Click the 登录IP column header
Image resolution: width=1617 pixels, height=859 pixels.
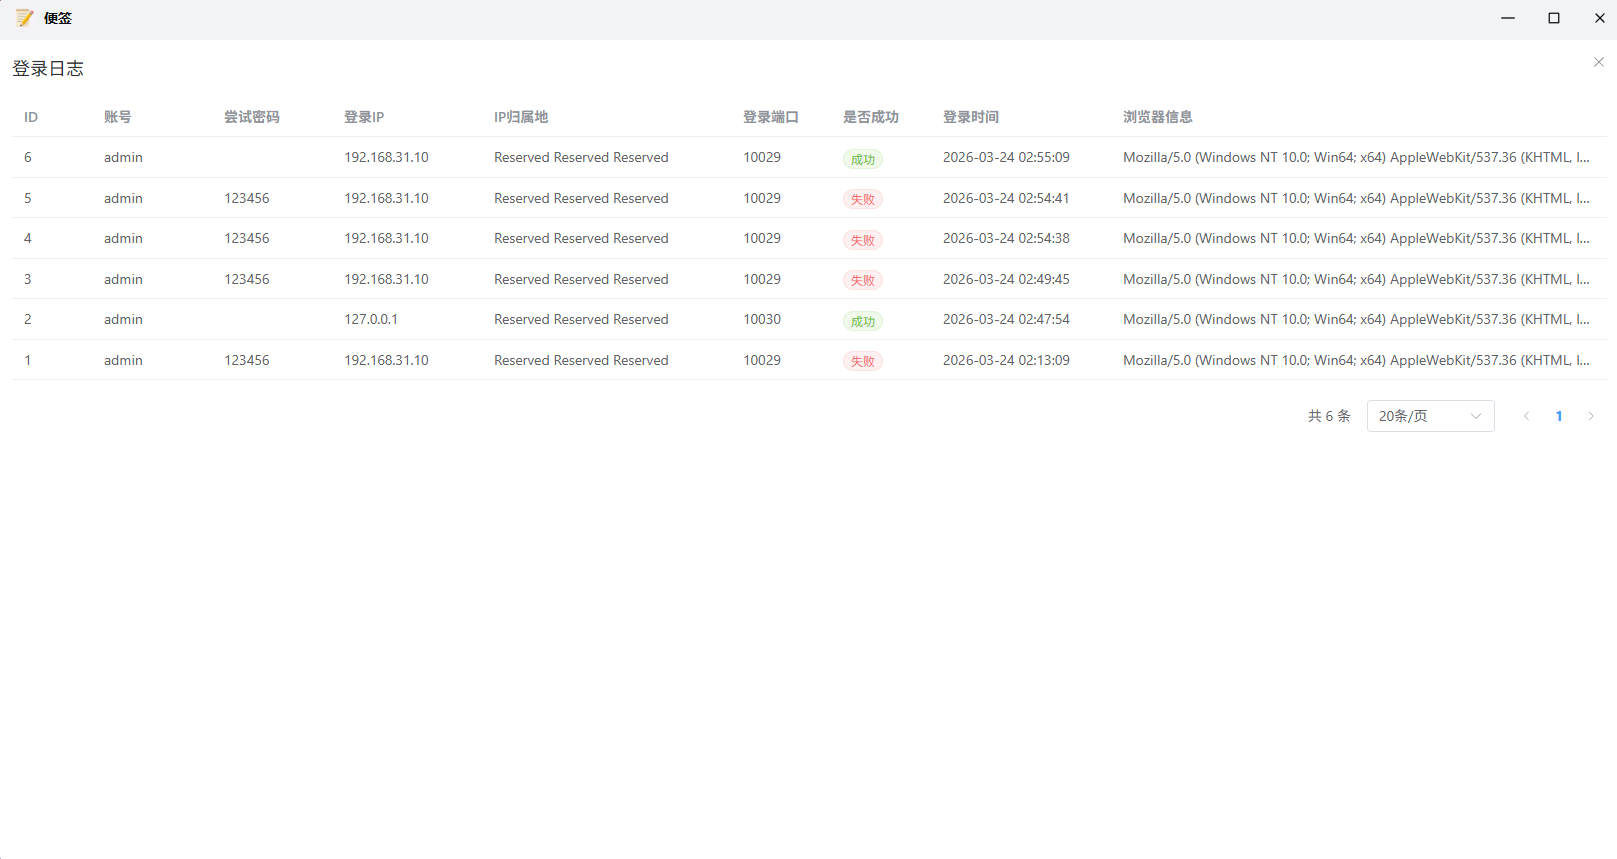364,117
